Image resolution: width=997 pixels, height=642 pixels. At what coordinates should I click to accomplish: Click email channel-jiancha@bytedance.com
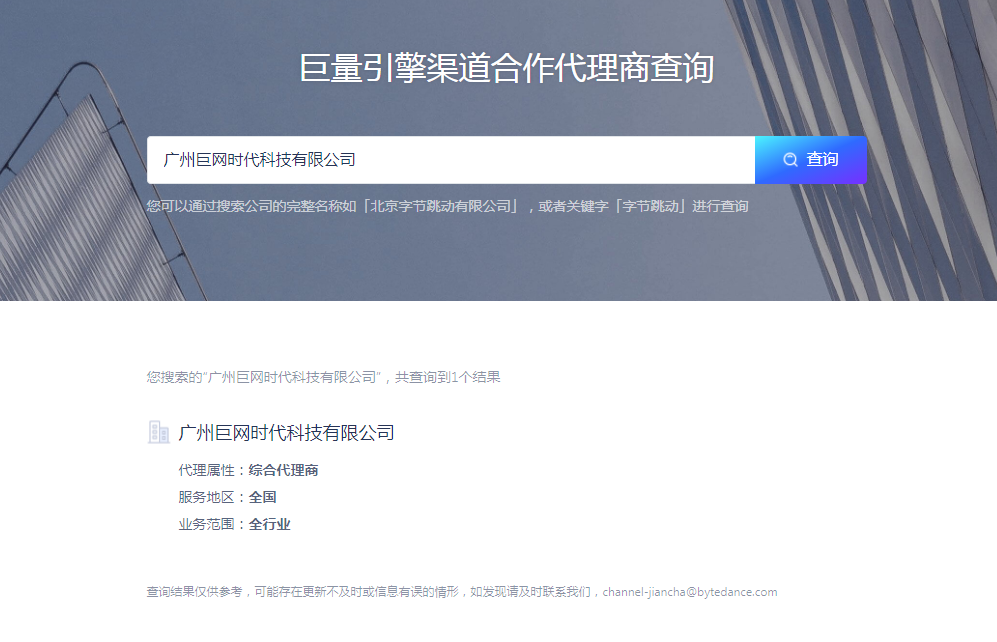pos(690,592)
